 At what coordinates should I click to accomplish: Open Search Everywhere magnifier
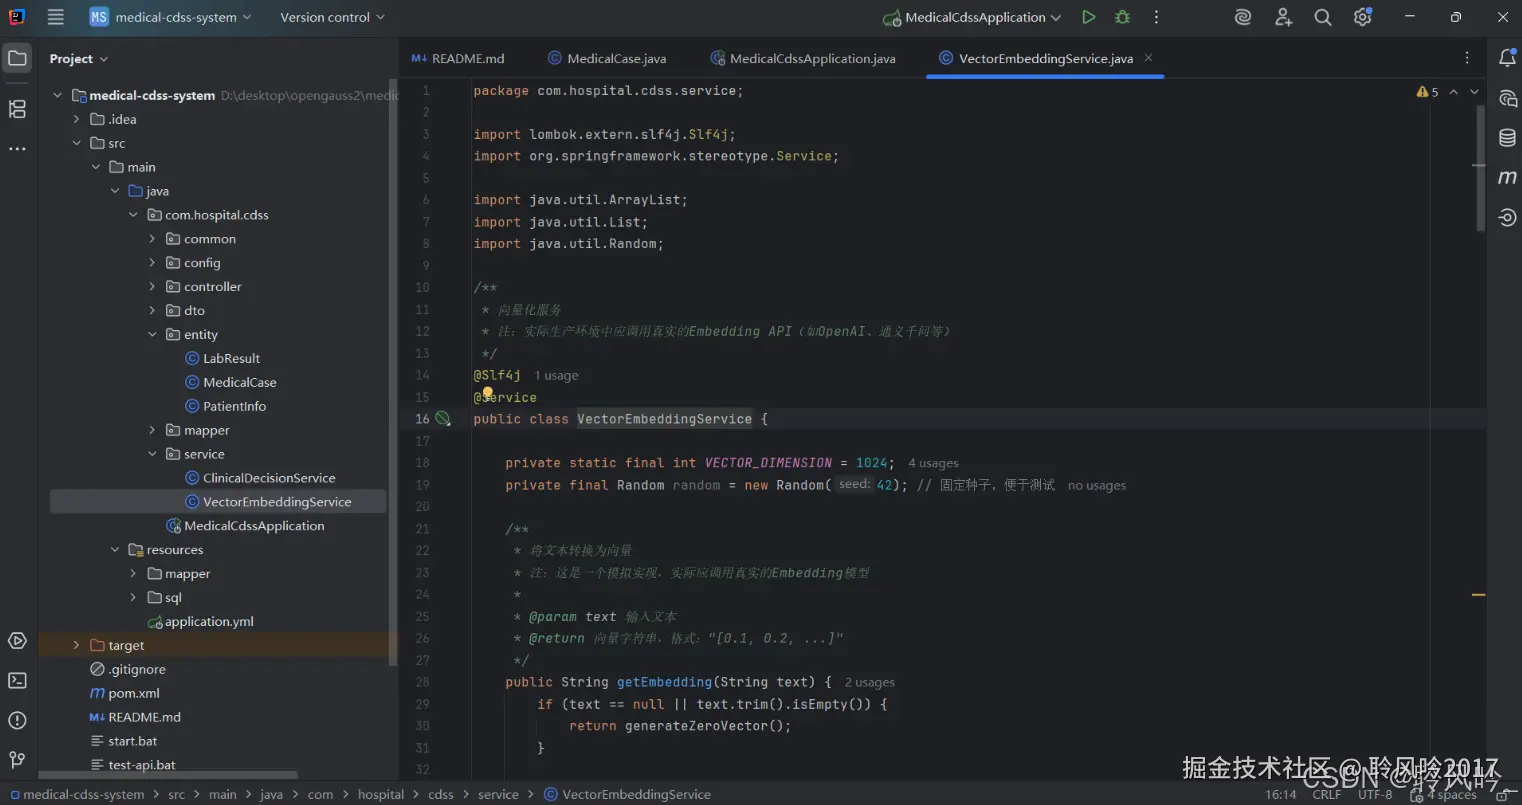tap(1323, 17)
